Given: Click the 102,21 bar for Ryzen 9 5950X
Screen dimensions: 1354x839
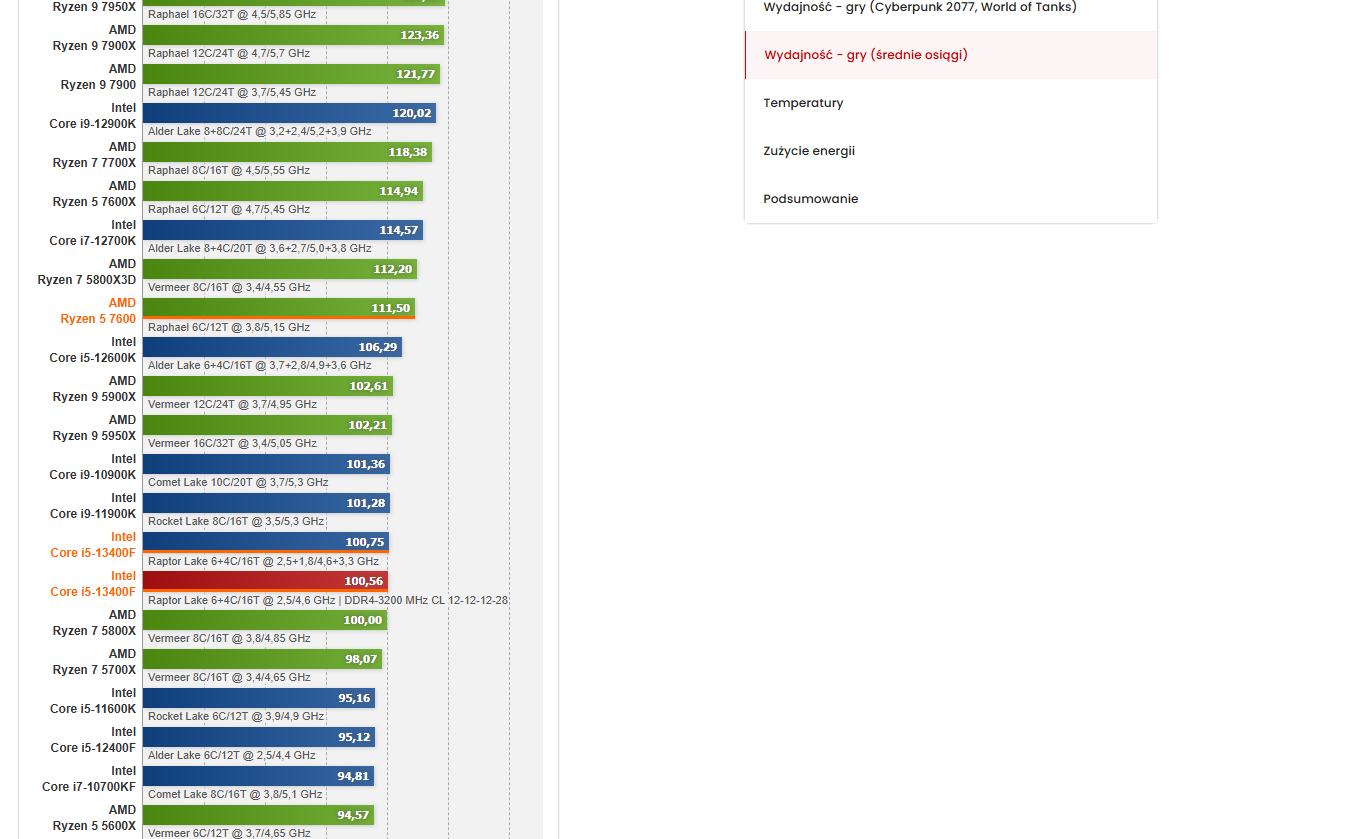Looking at the screenshot, I should point(267,425).
